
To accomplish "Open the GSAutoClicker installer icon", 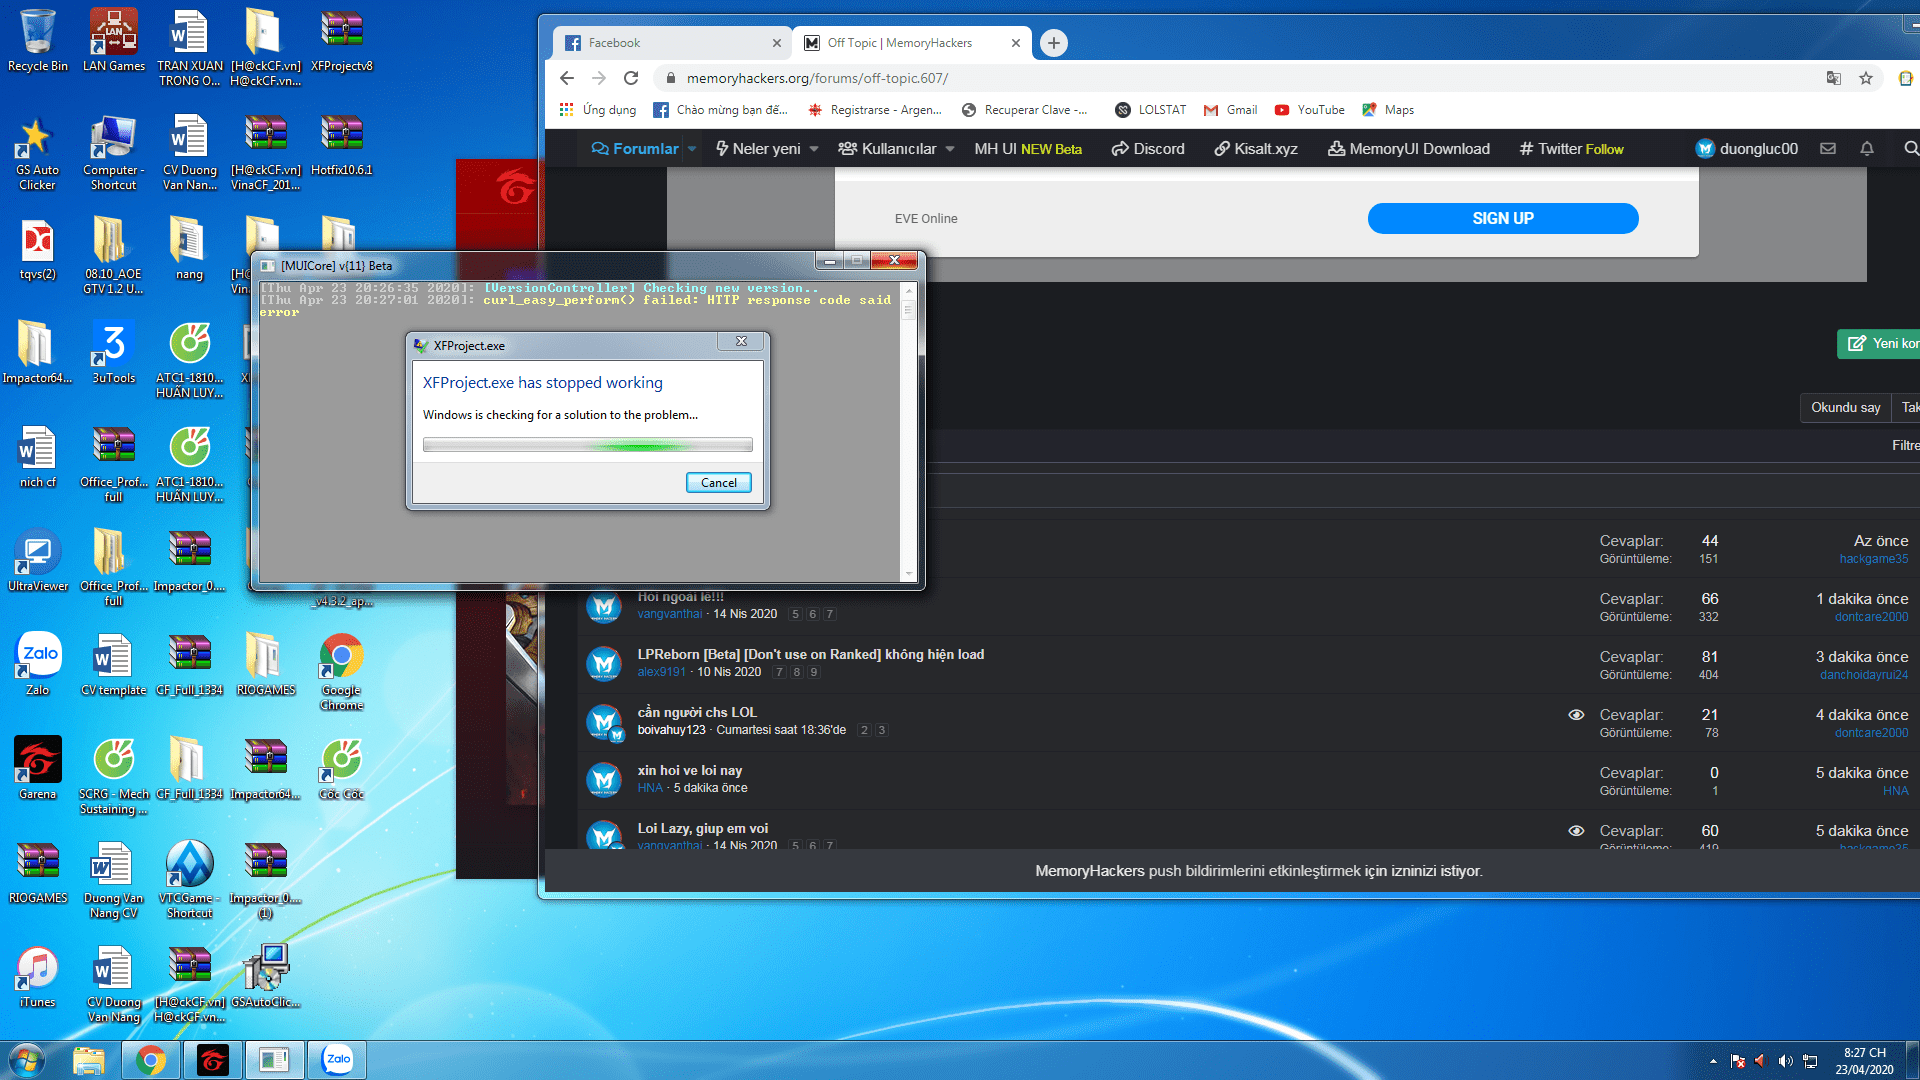I will click(x=265, y=976).
